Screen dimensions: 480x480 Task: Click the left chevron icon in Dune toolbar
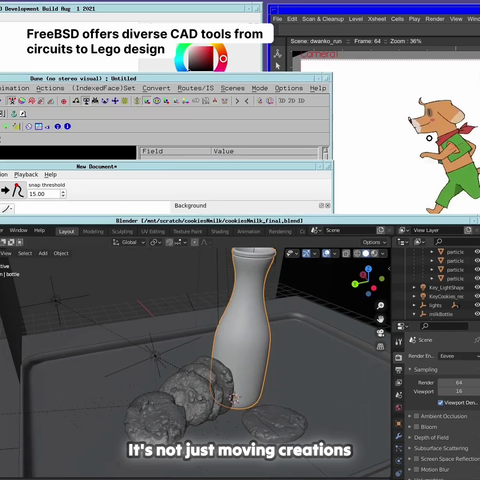pos(247,101)
